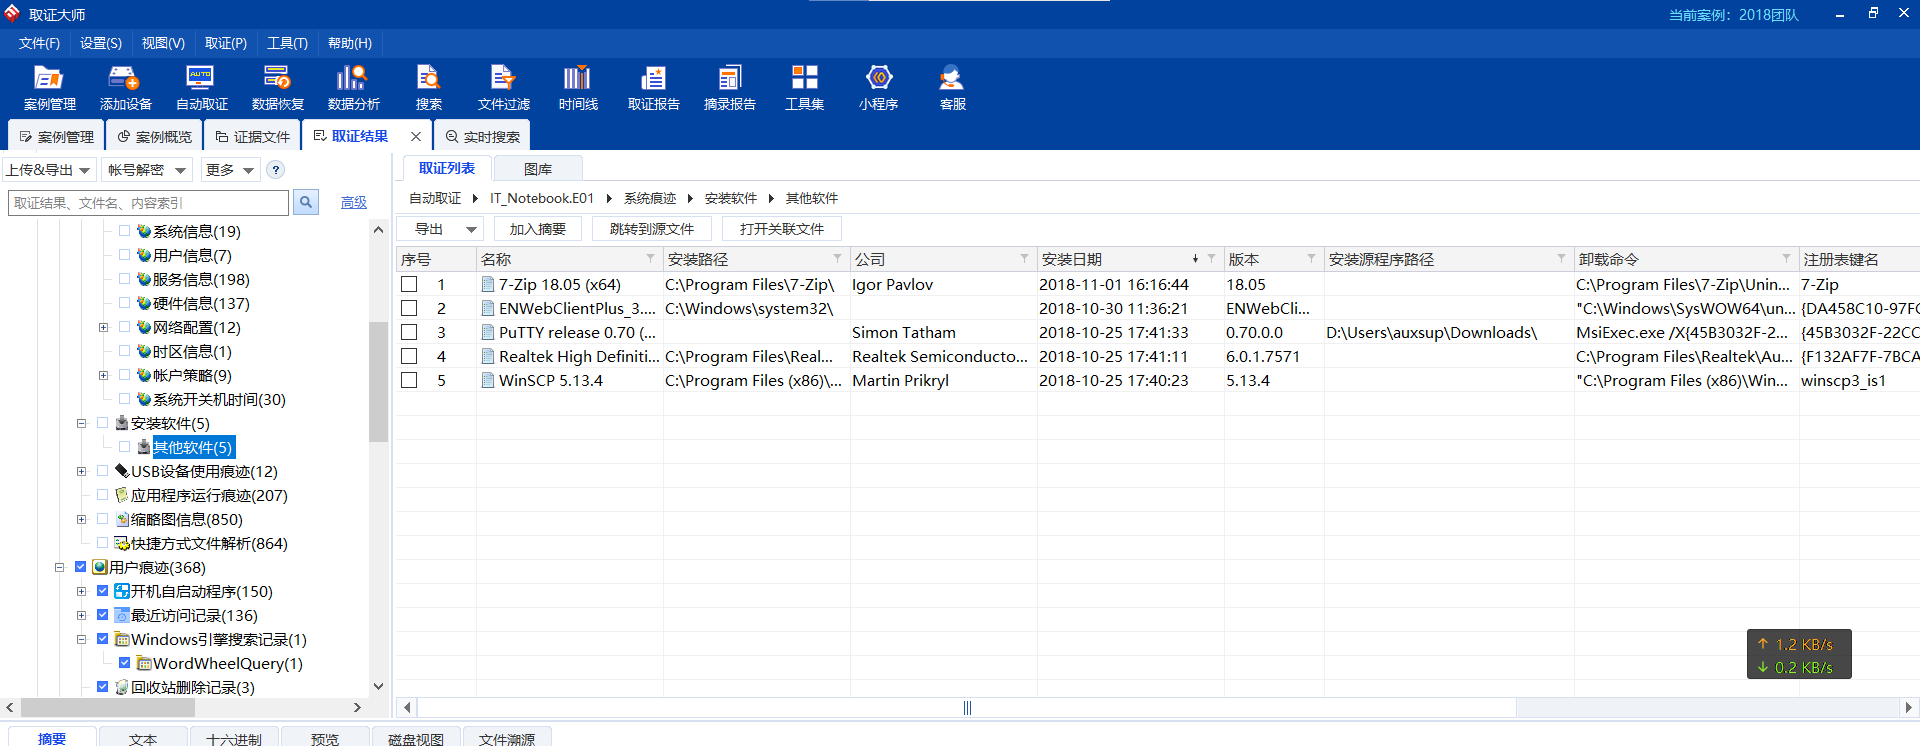The height and width of the screenshot is (746, 1920).
Task: Close the 取证结果 tab
Action: tap(416, 136)
